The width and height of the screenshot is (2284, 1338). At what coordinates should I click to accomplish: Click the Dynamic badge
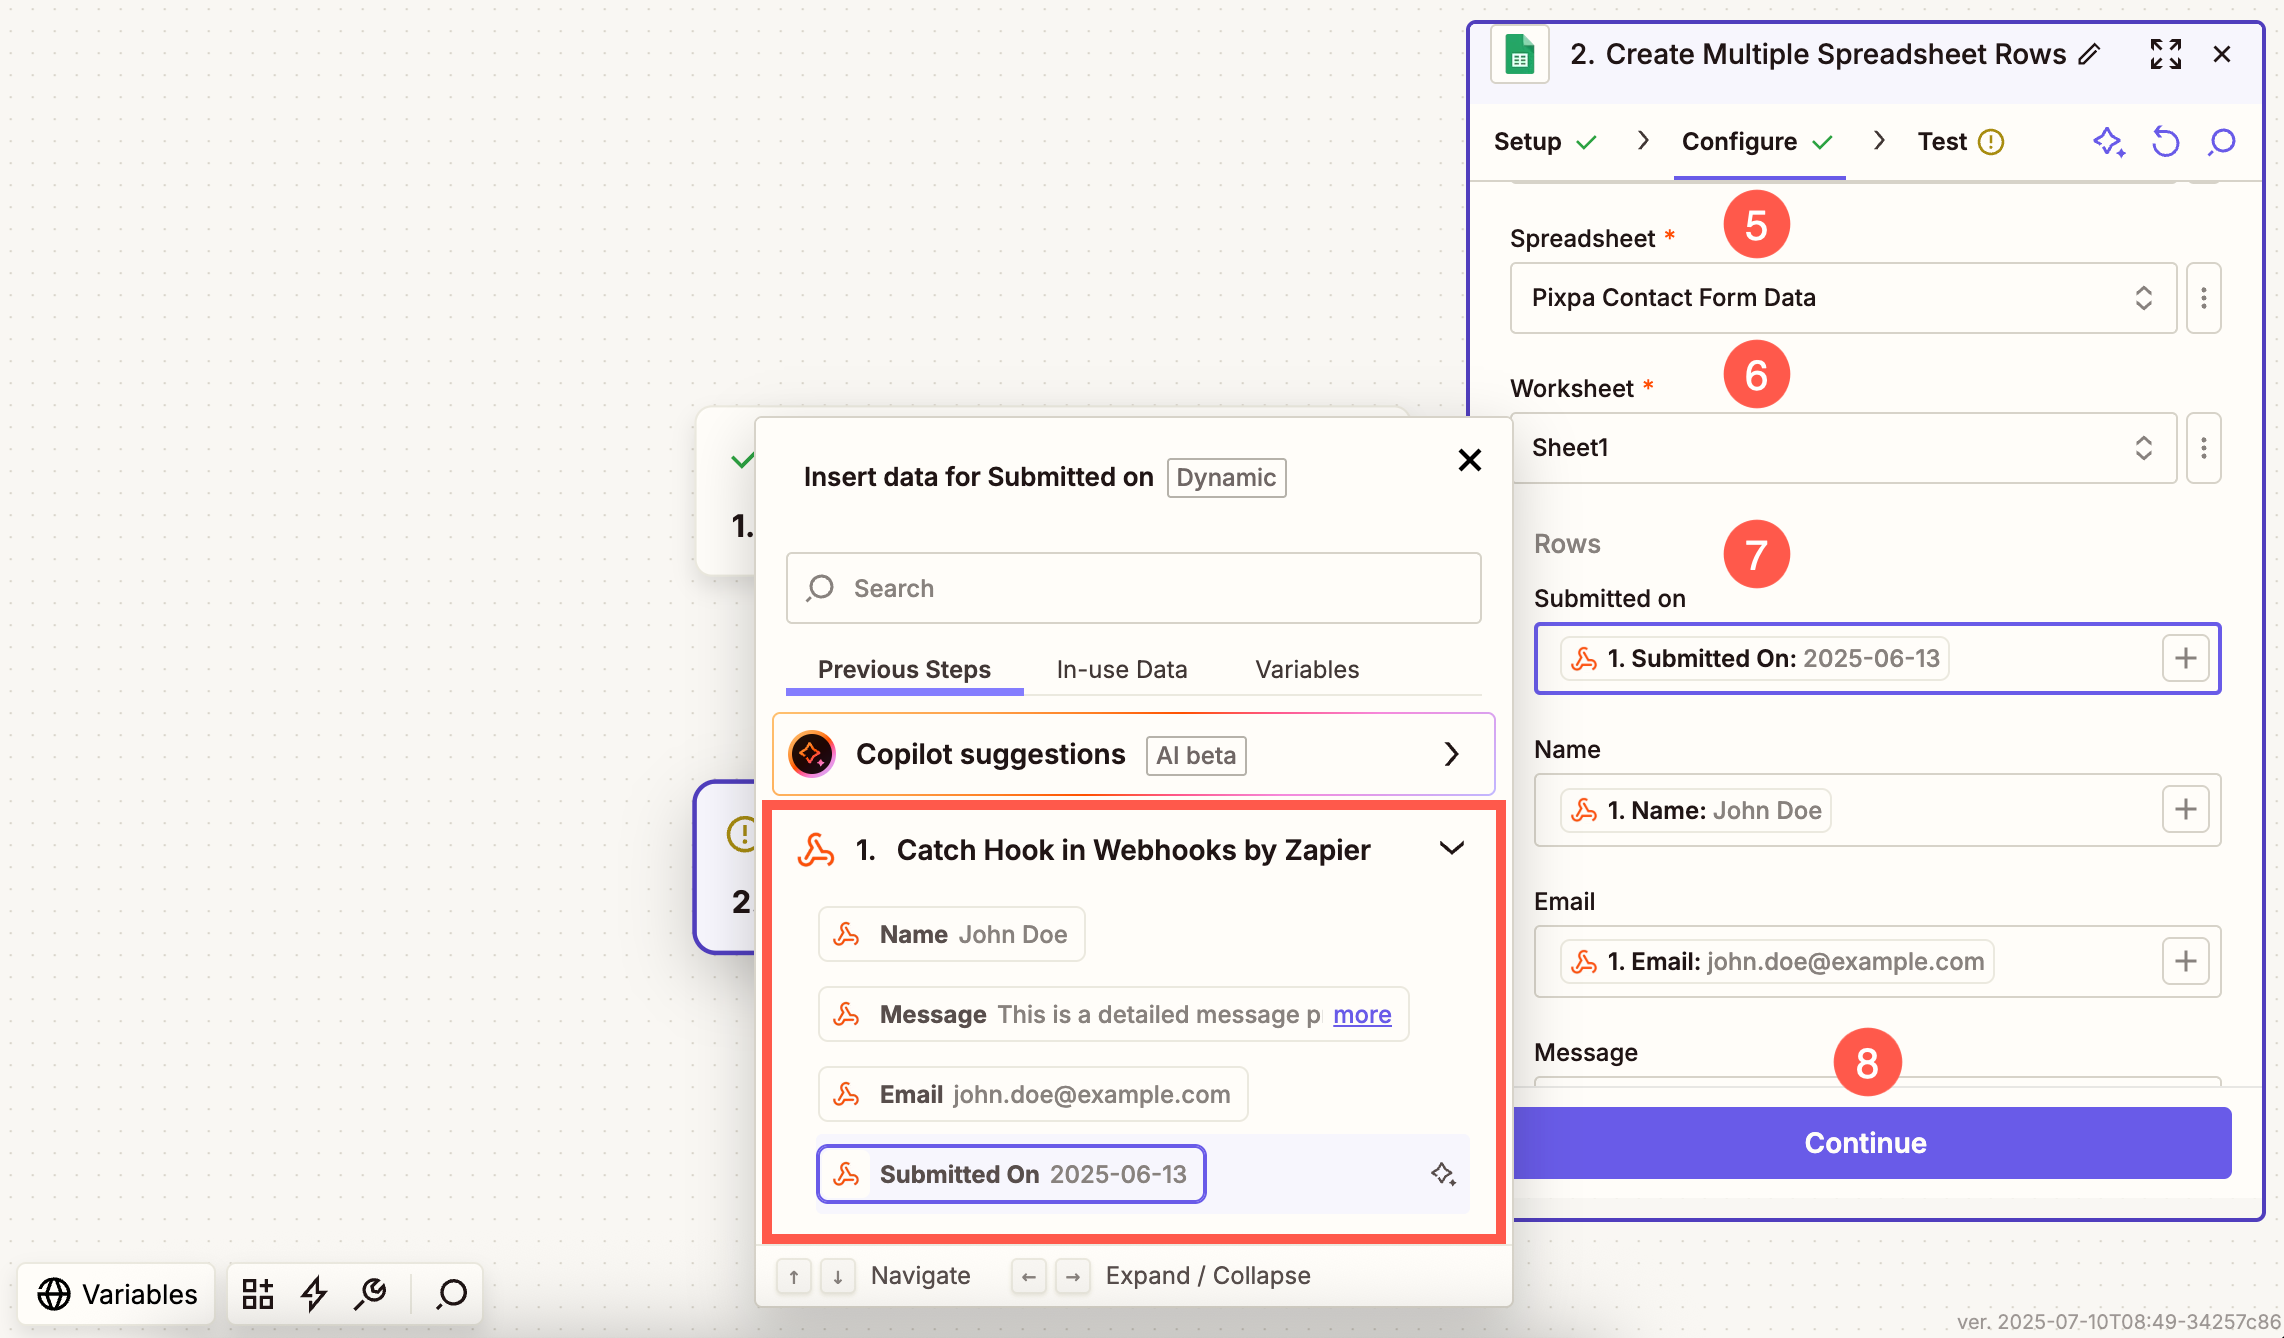(x=1226, y=478)
